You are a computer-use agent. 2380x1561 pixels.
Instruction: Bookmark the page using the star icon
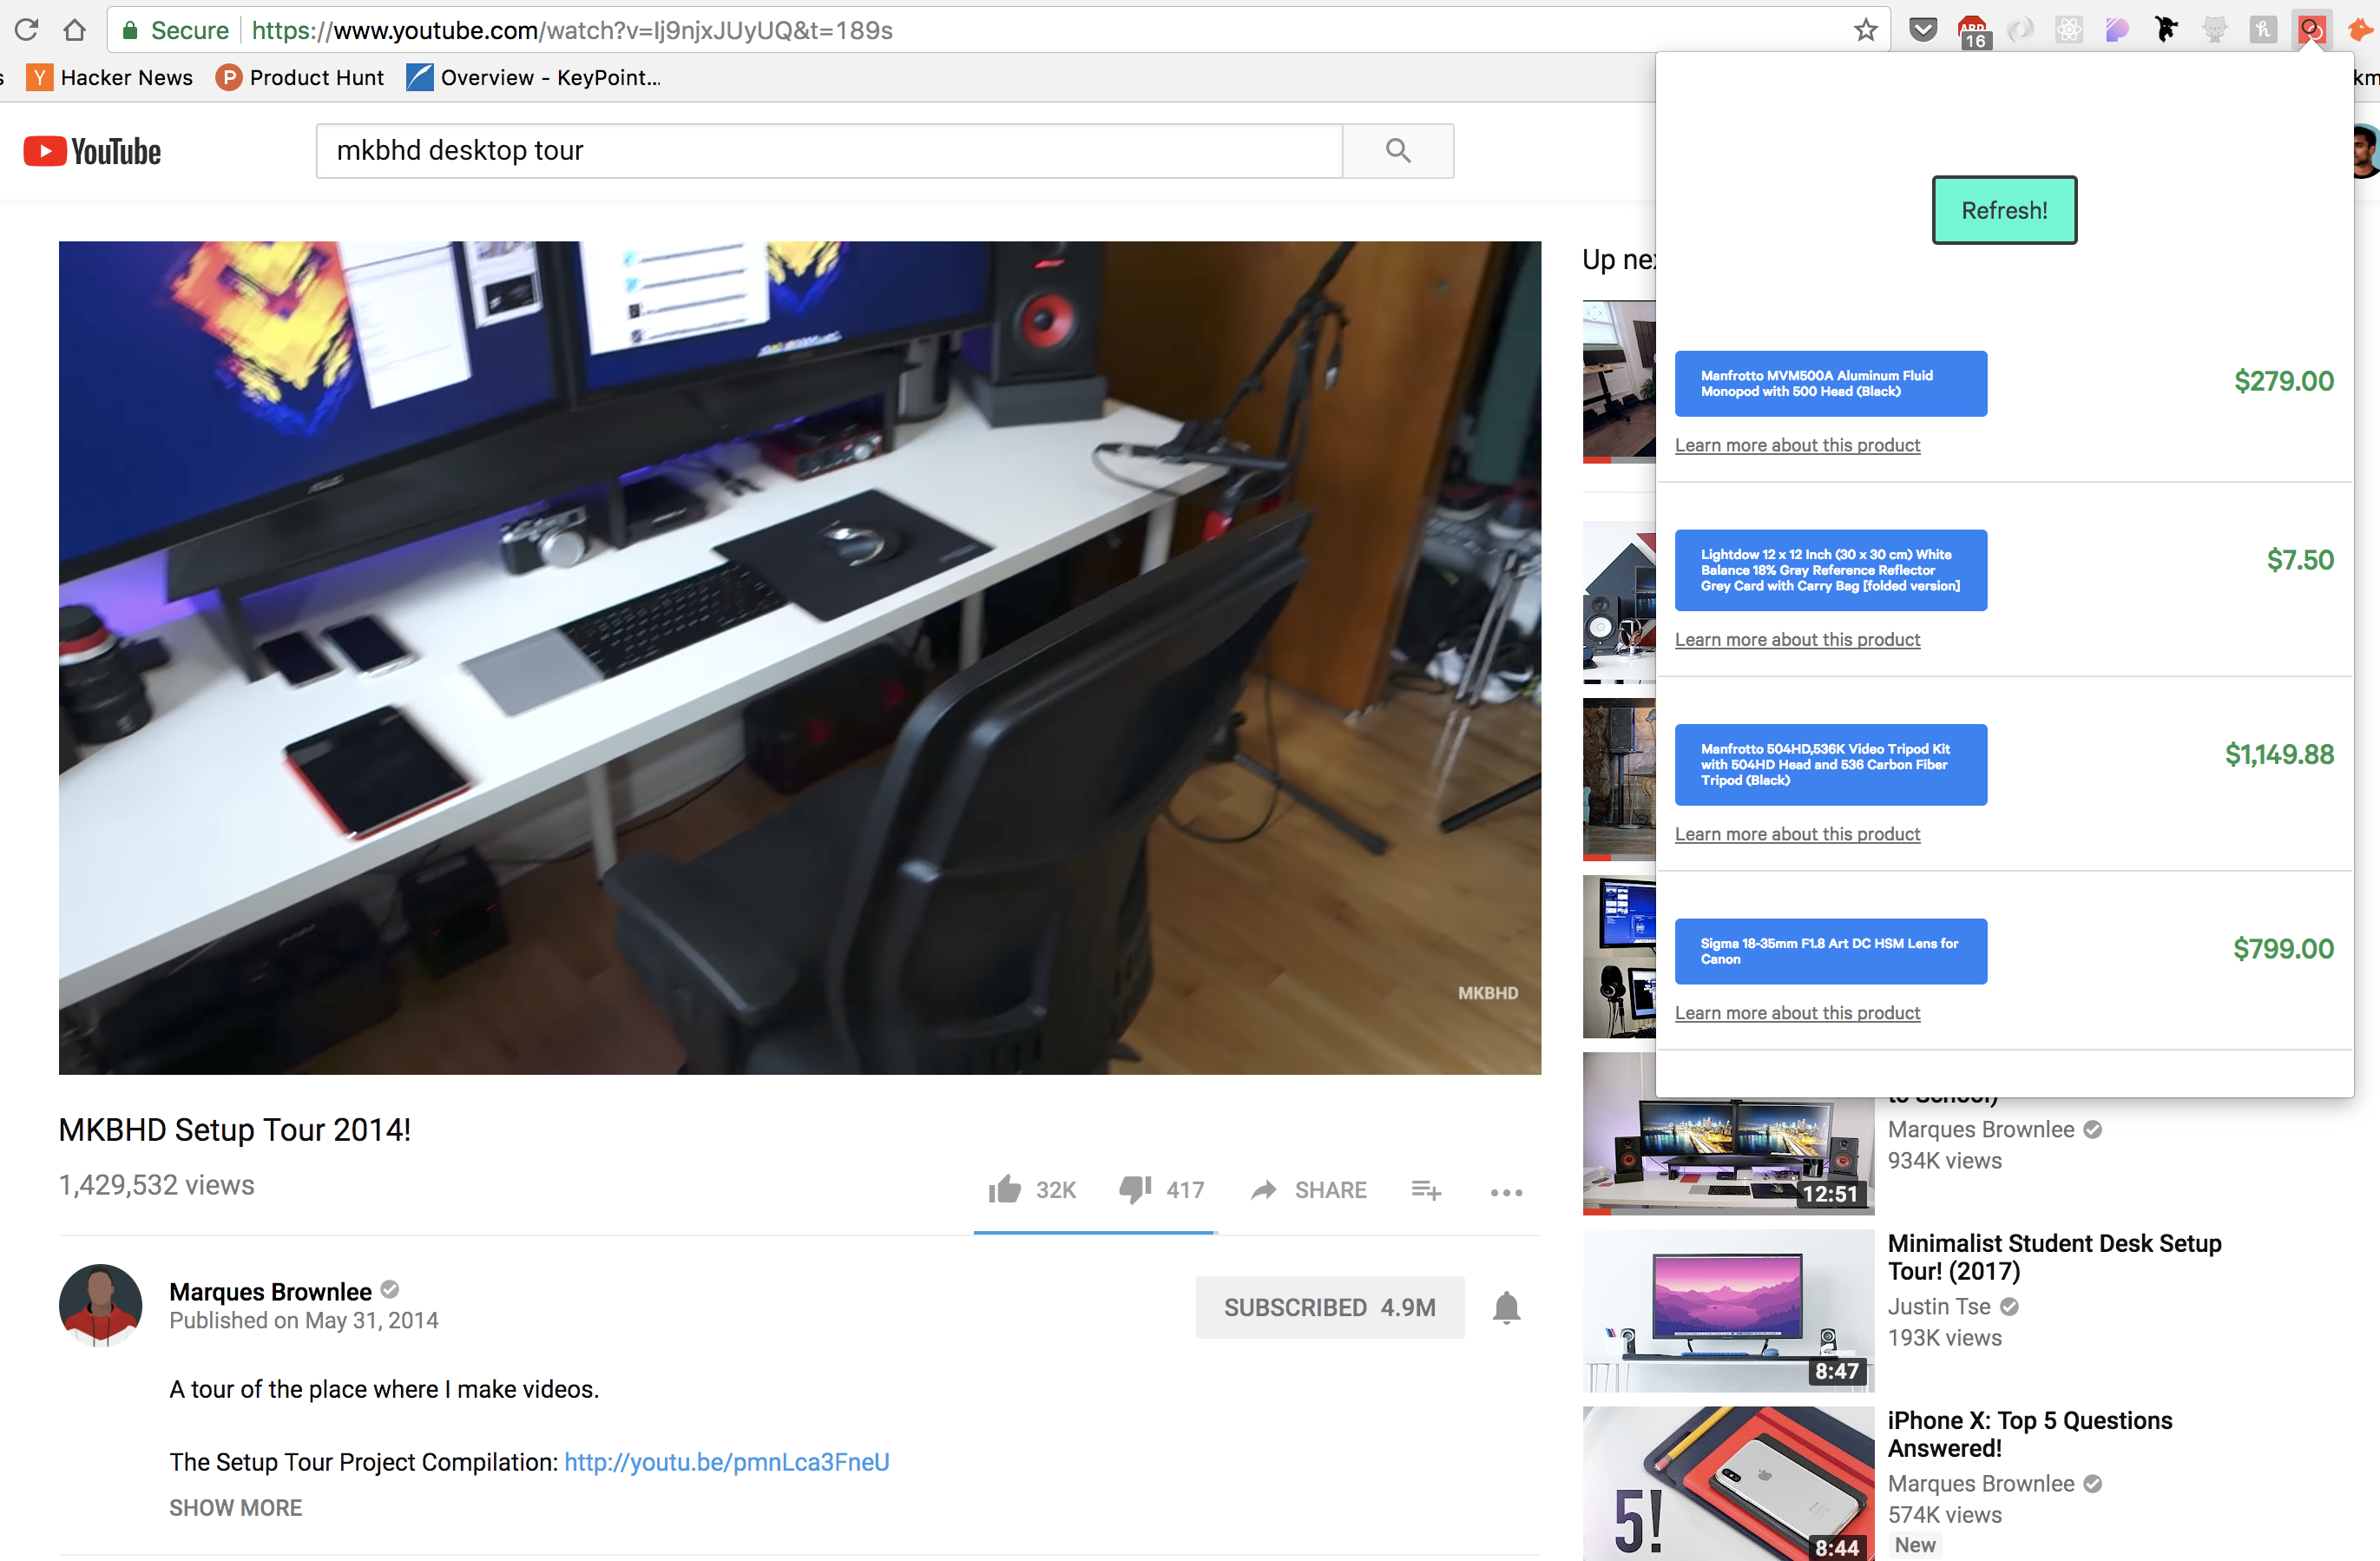[x=1865, y=29]
